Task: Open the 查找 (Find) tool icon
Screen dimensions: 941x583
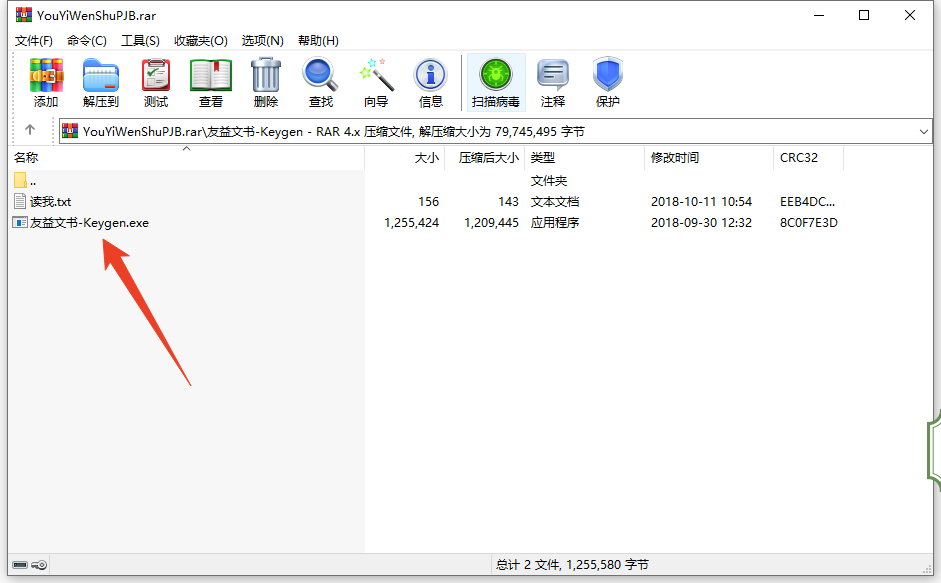Action: [x=320, y=82]
